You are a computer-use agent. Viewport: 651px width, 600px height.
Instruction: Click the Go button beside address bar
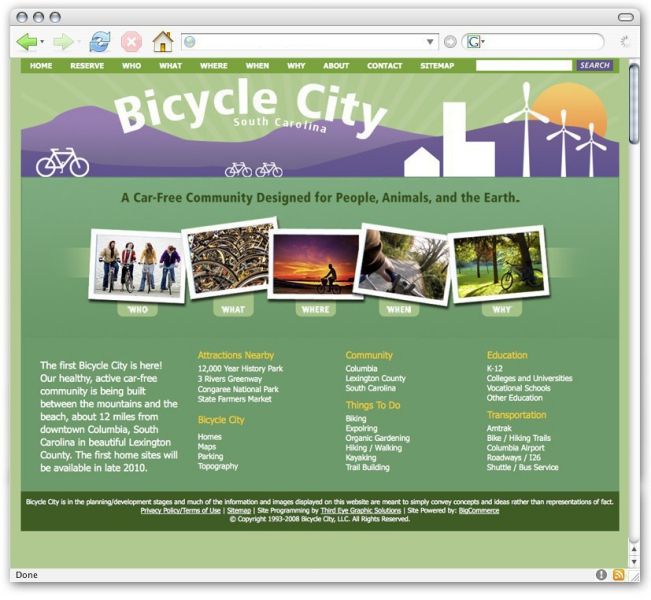pyautogui.click(x=450, y=42)
